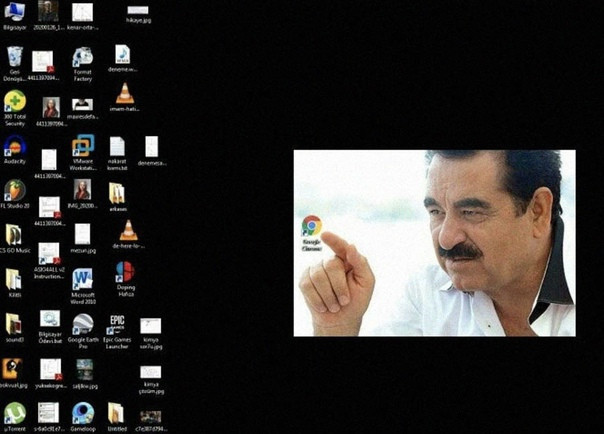Select the Untitled folder
This screenshot has width=604, height=434.
(117, 412)
